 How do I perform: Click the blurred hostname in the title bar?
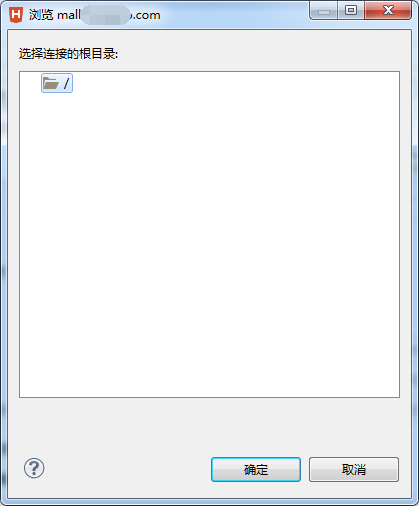(105, 15)
